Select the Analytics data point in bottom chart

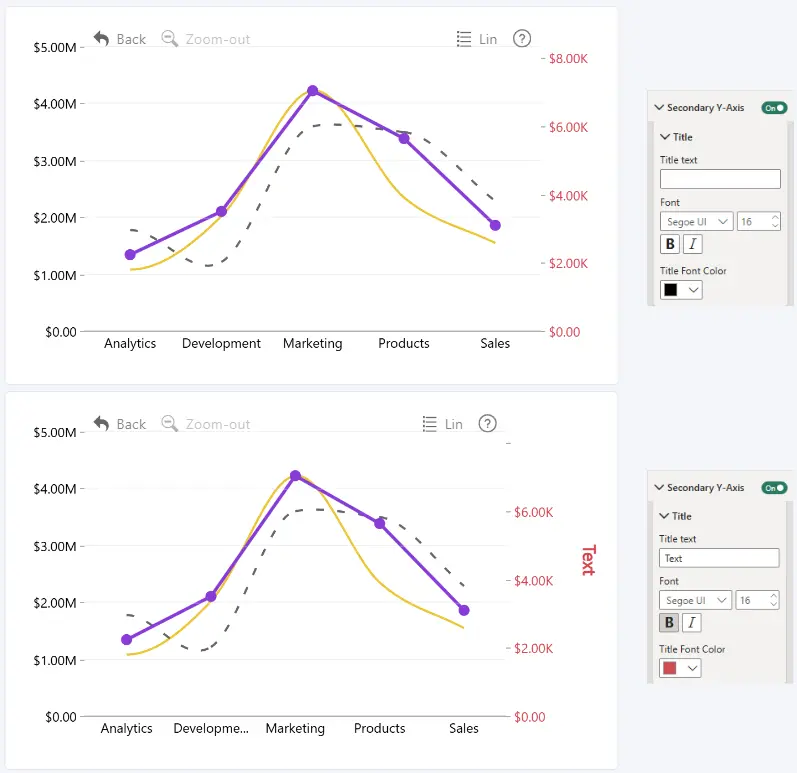coord(127,639)
